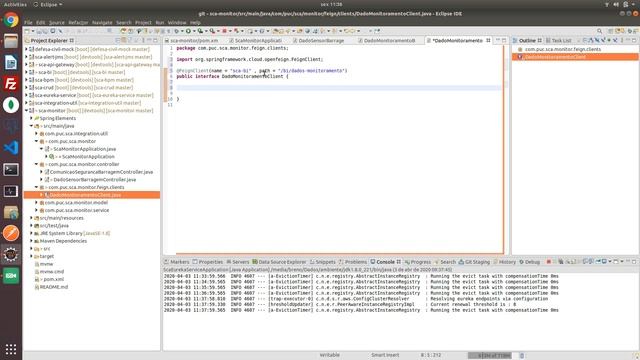Click the sort alphabetically icon in Outline
The width and height of the screenshot is (640, 360).
click(x=591, y=40)
